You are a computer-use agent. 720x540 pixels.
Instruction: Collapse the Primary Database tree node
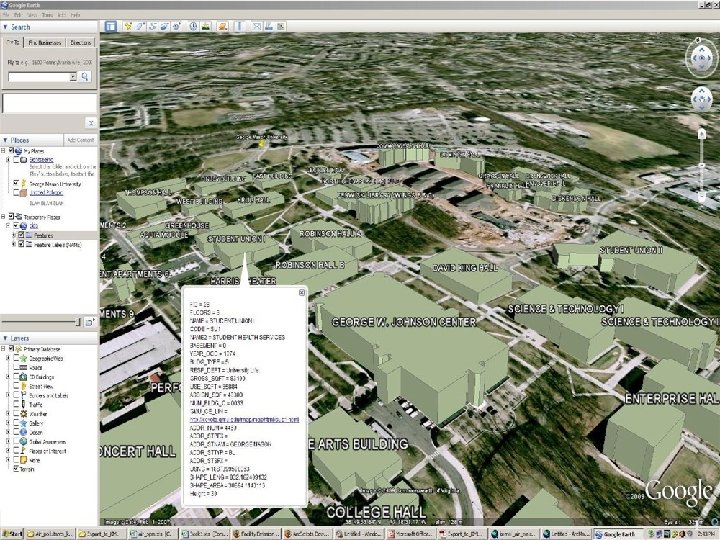click(x=4, y=349)
